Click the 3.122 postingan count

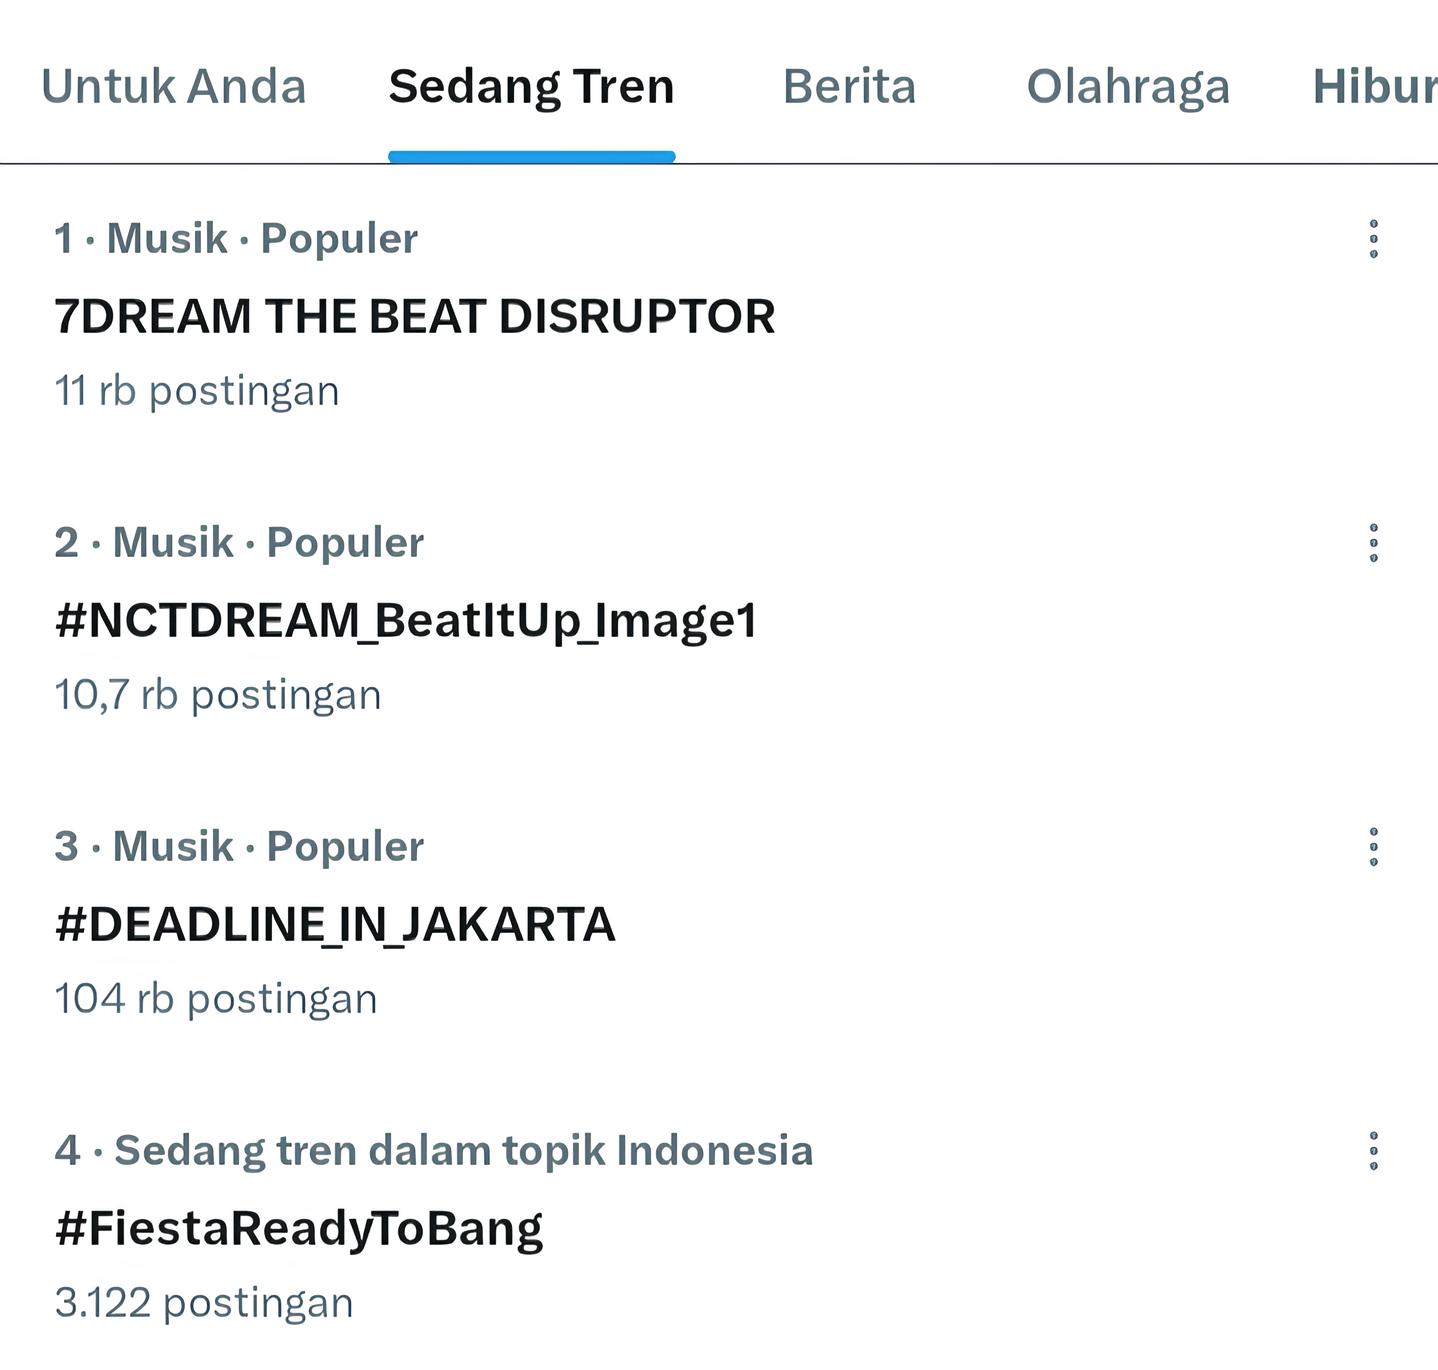[x=204, y=1303]
